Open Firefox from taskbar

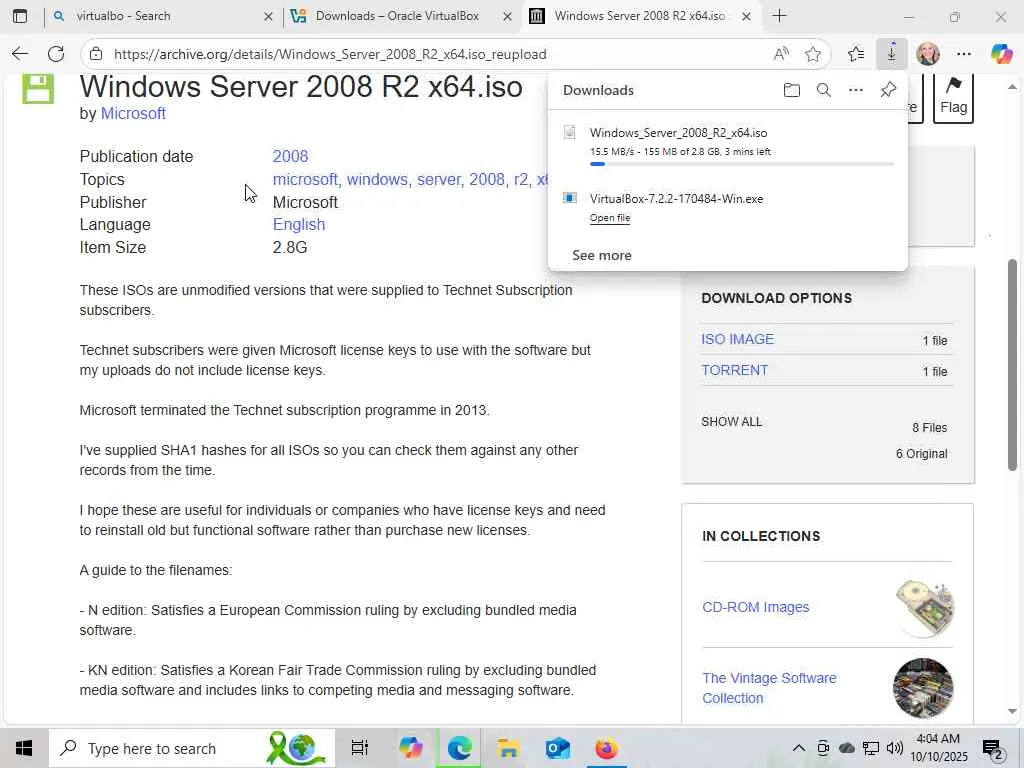point(607,748)
